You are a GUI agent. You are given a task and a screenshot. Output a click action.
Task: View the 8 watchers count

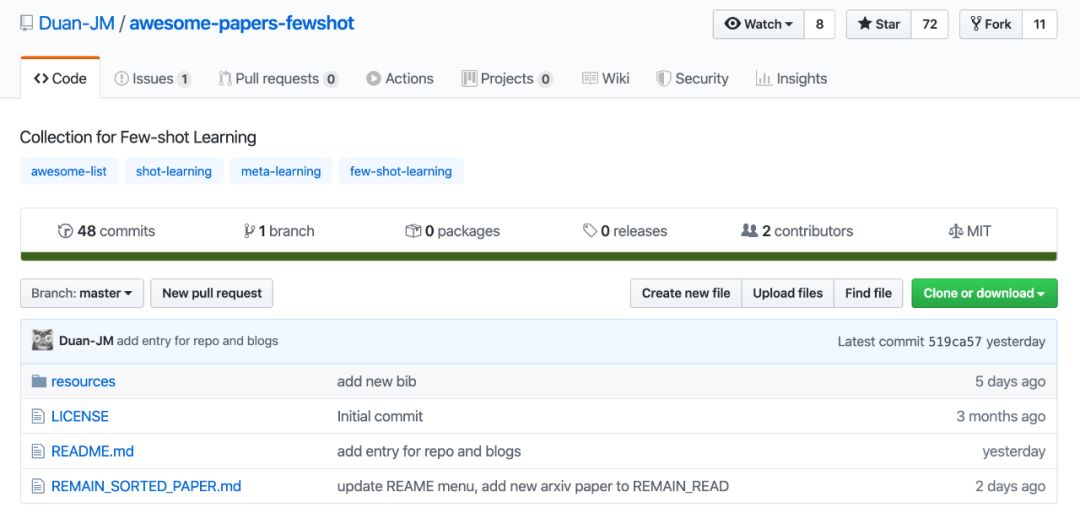(820, 24)
